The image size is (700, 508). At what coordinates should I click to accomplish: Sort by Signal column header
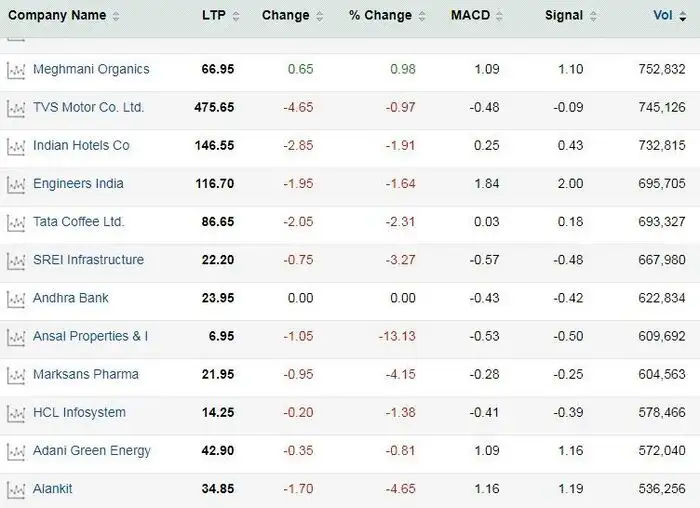point(564,15)
